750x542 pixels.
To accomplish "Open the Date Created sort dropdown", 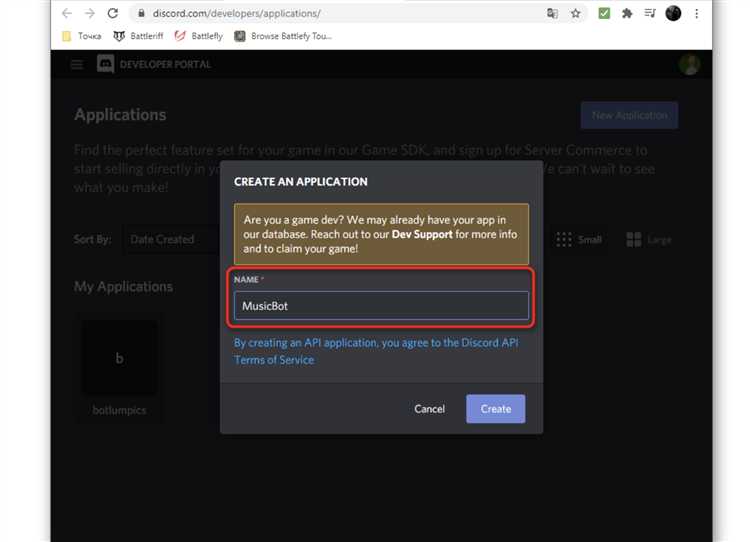I will tap(172, 239).
